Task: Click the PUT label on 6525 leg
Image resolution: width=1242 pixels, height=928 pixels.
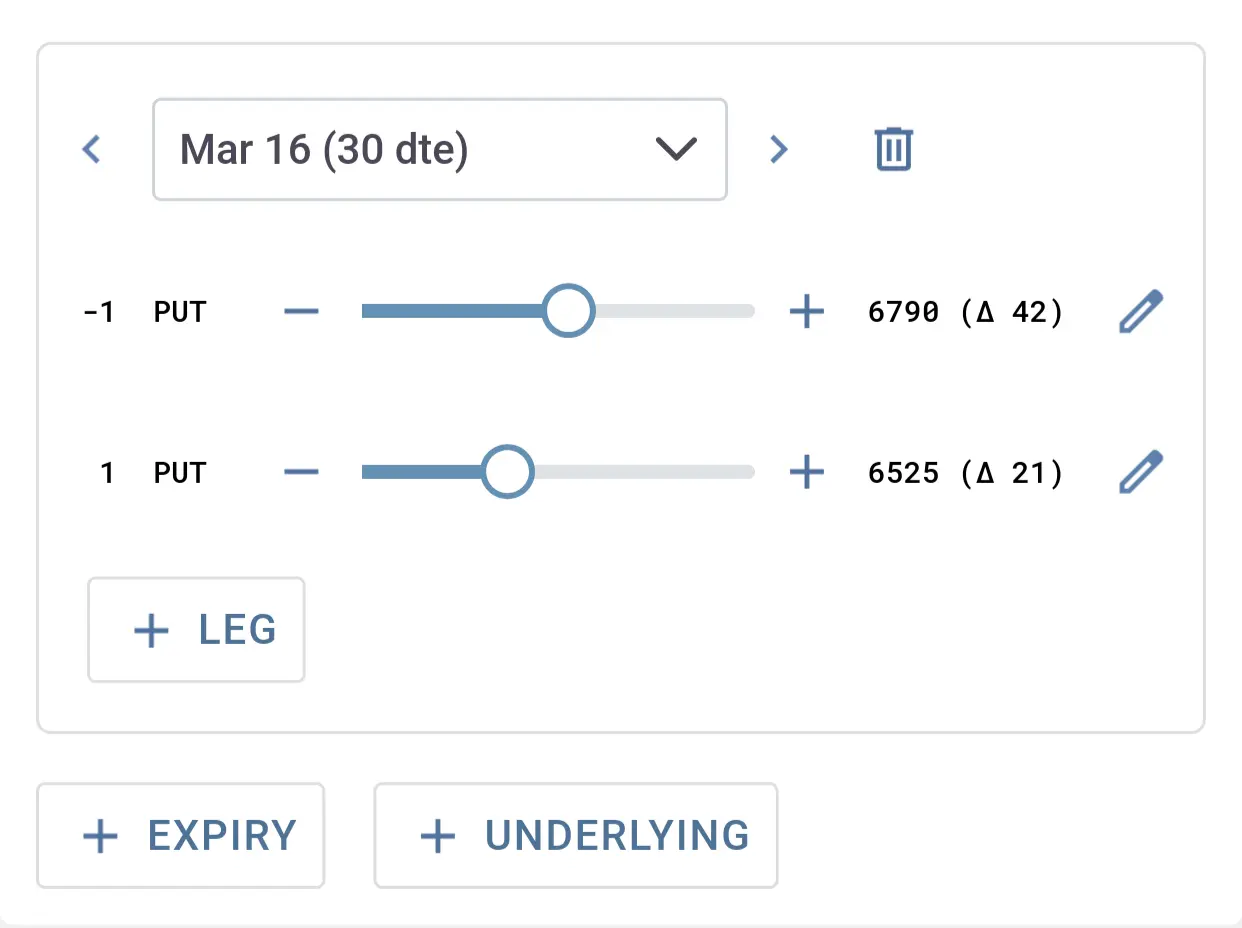Action: [180, 472]
